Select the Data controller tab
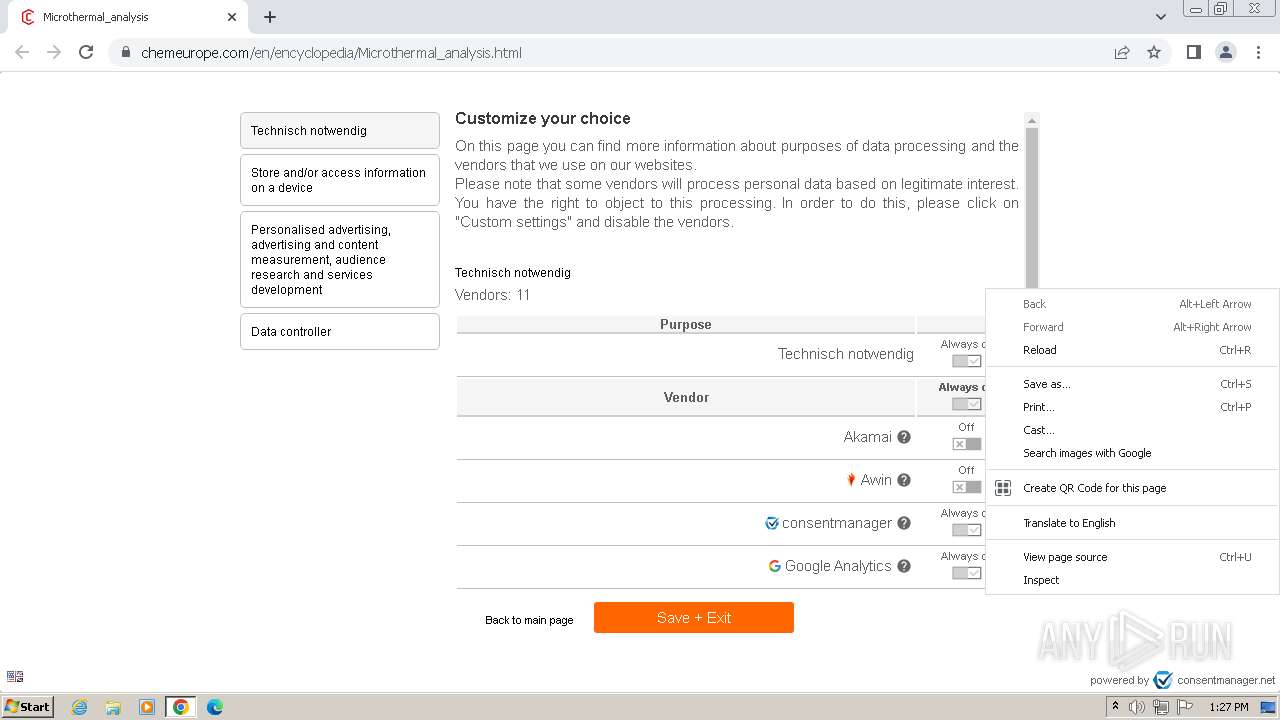 tap(340, 332)
